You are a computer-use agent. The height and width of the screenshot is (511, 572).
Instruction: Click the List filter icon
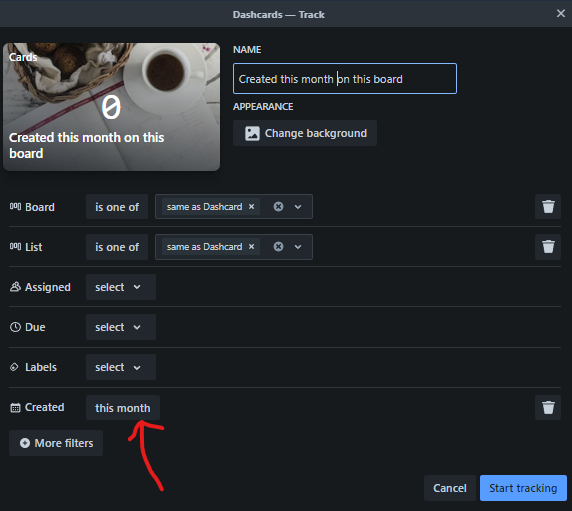pos(15,247)
